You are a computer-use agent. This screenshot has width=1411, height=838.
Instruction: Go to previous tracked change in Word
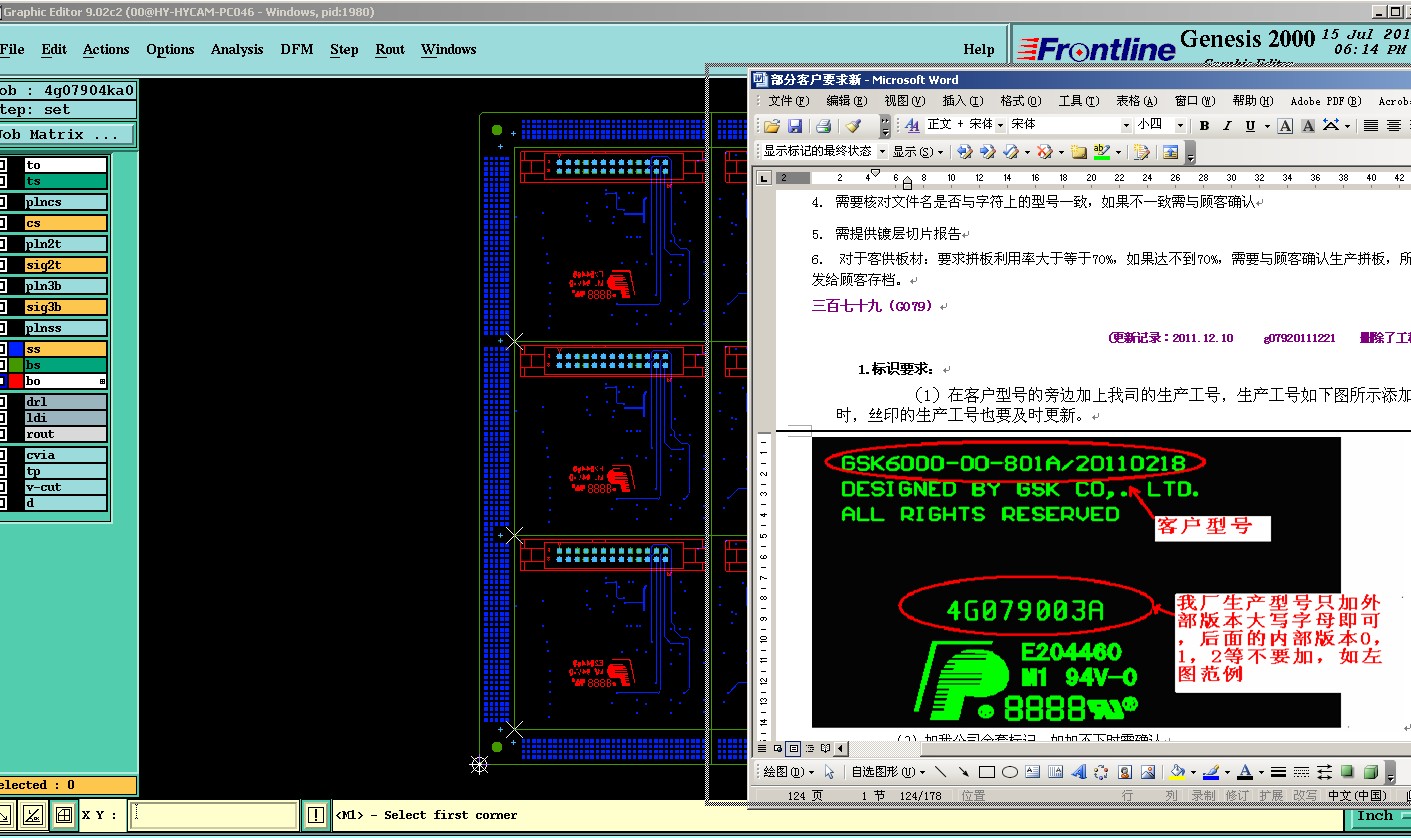964,152
